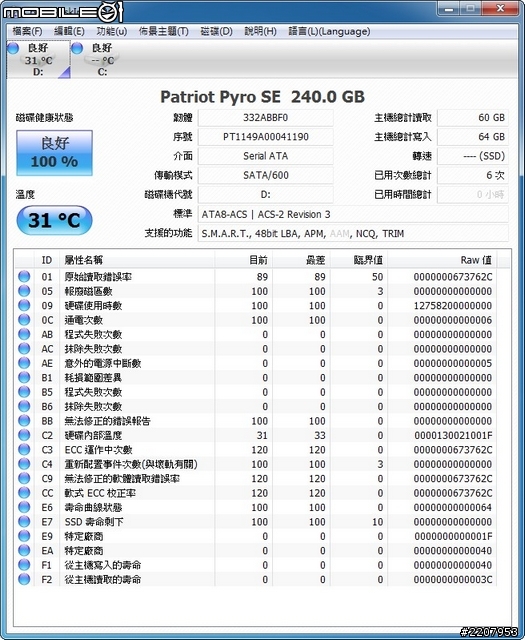This screenshot has height=640, width=525.
Task: Click the status icon of attribute AC
Action: 24,349
